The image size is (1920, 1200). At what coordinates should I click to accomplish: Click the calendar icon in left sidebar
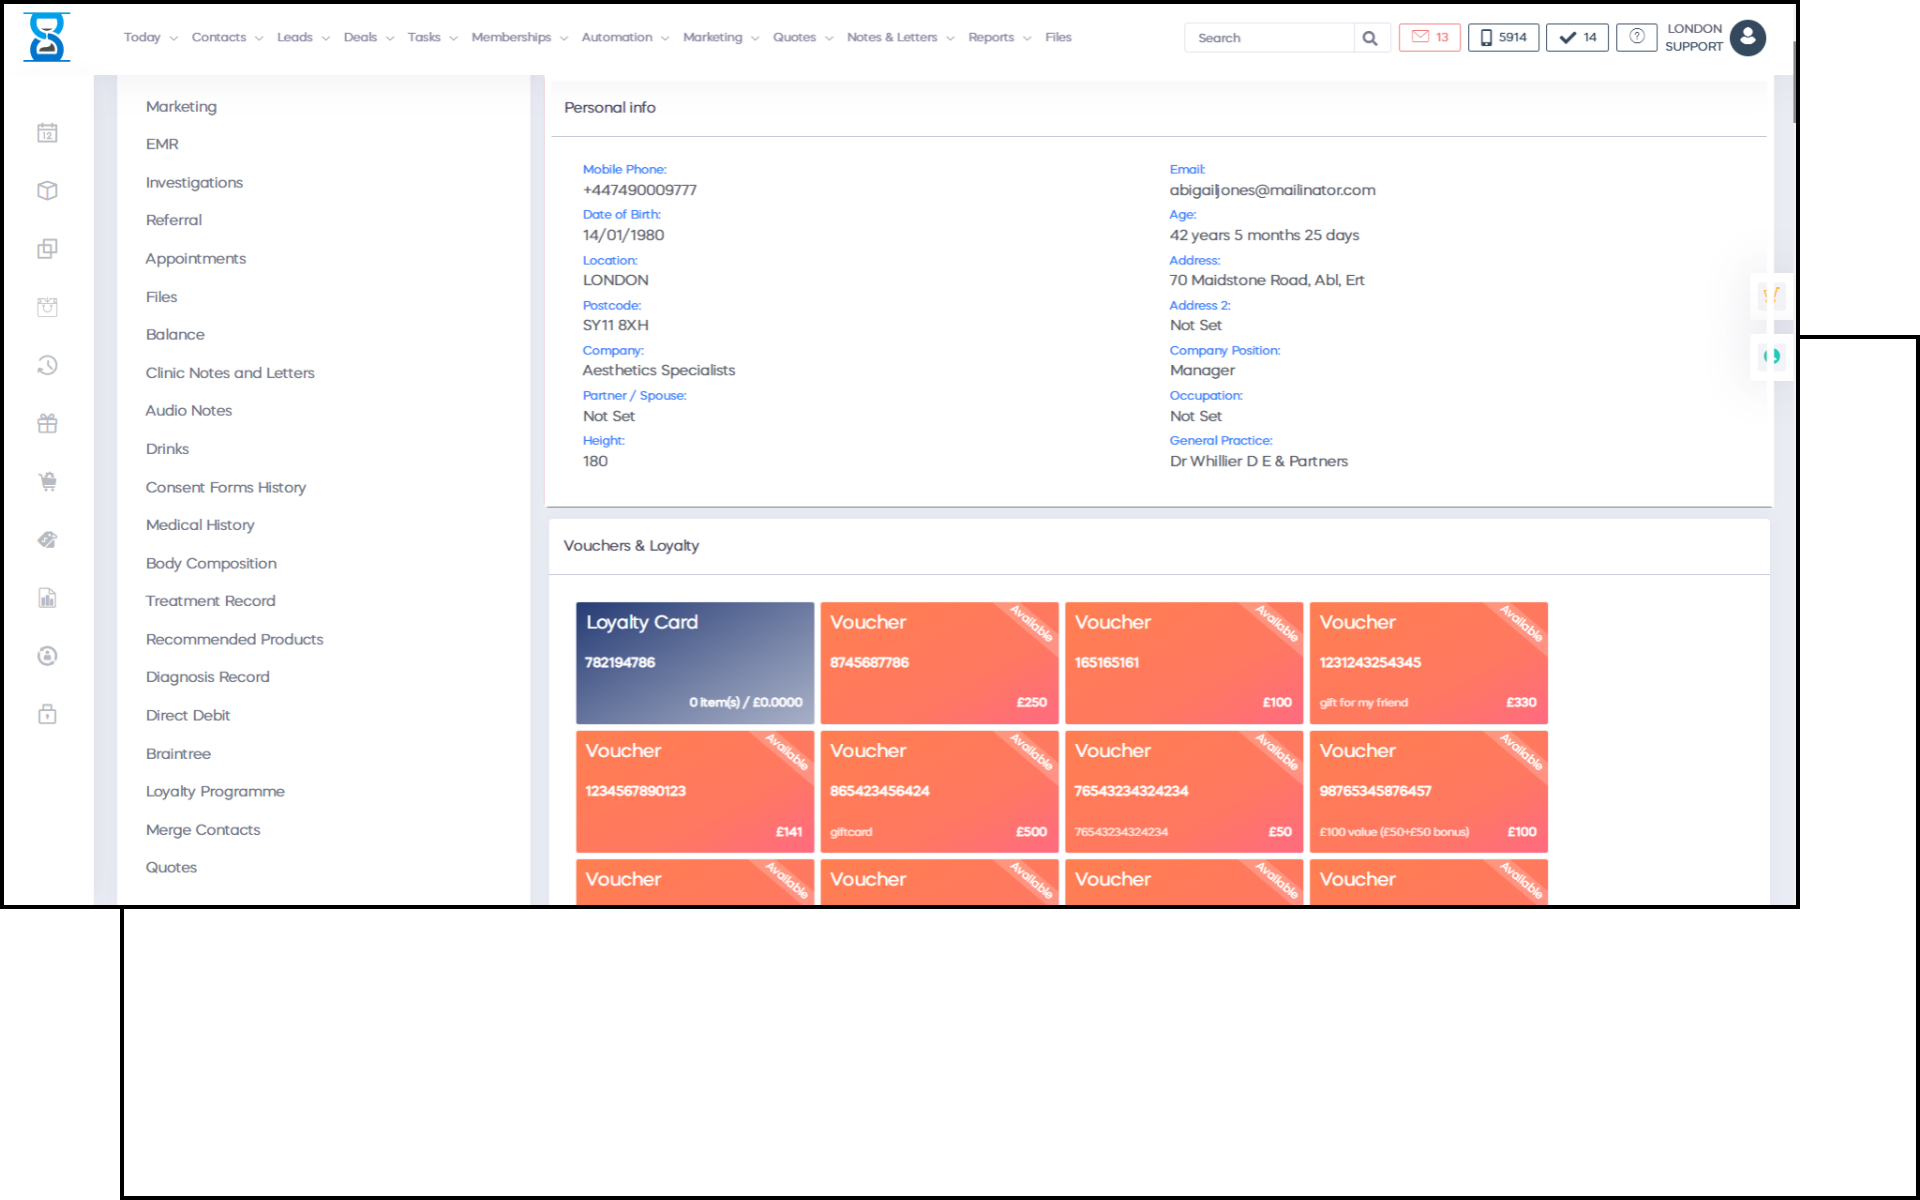pos(47,133)
